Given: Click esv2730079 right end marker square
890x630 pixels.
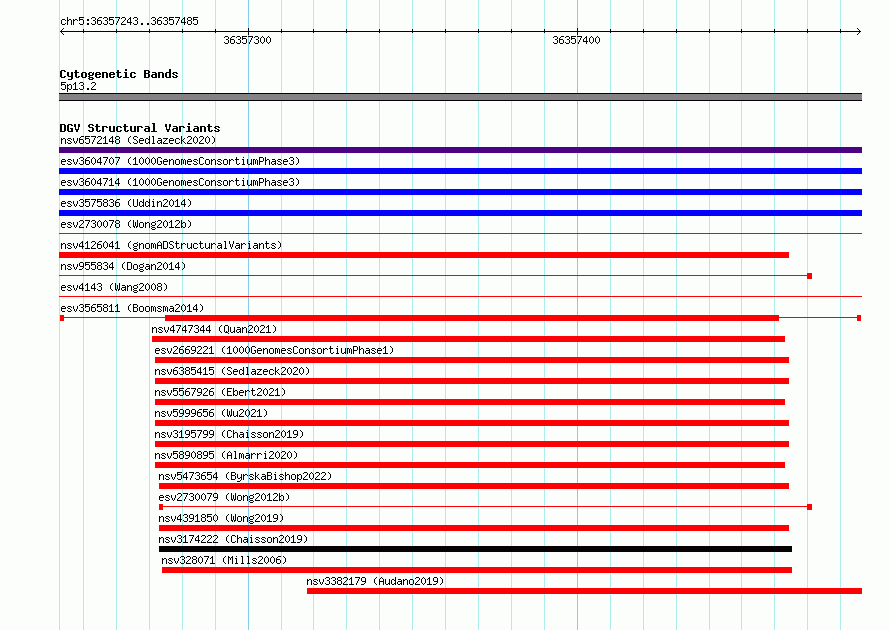Looking at the screenshot, I should pyautogui.click(x=809, y=507).
